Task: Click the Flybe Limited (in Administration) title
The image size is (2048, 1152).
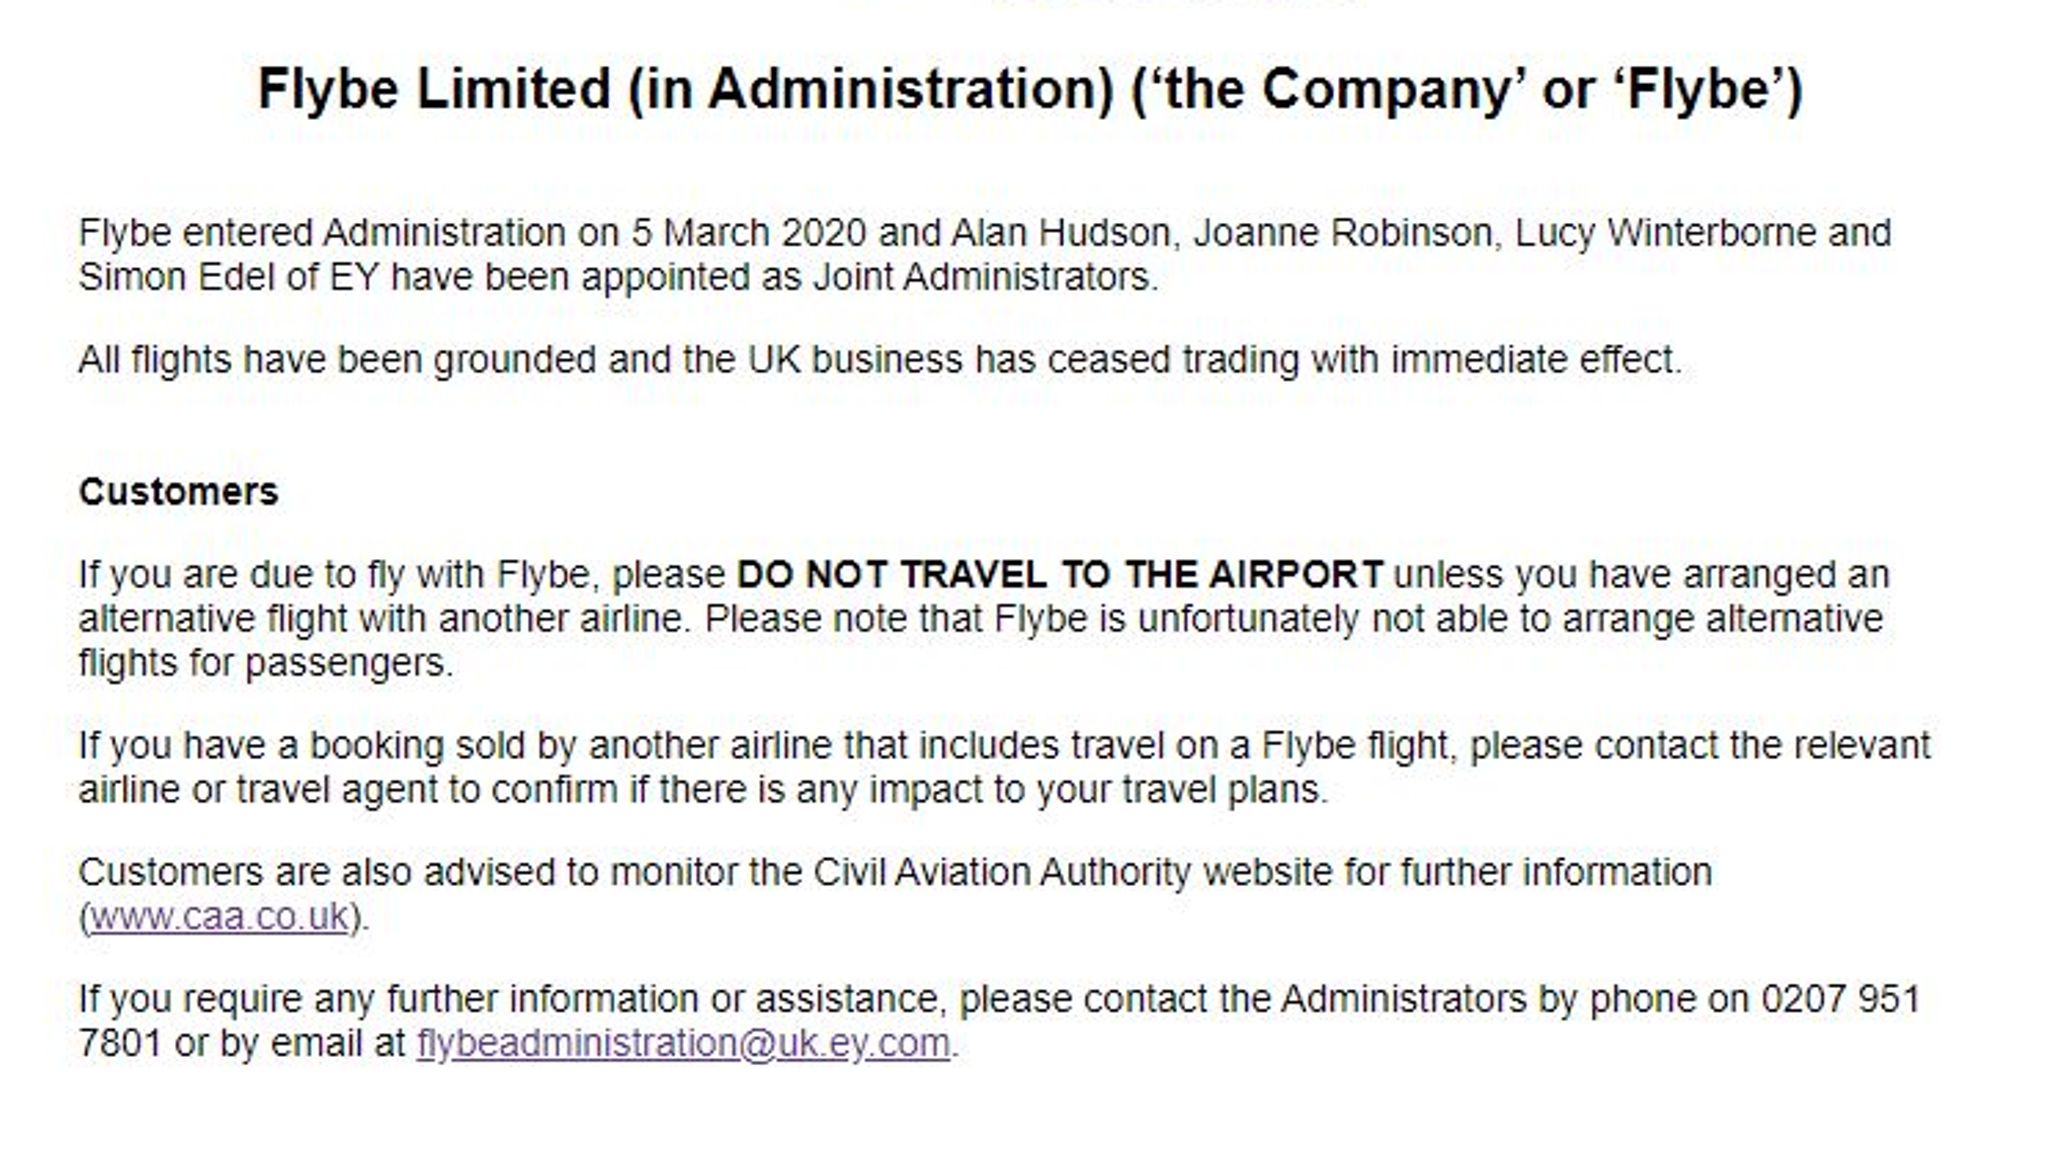Action: (x=1030, y=89)
